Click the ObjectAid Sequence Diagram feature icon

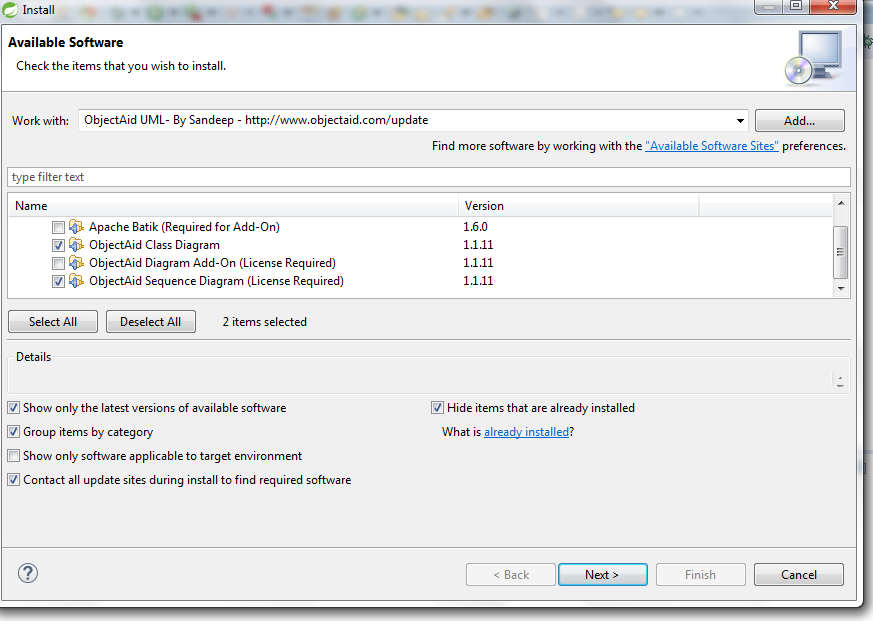coord(77,281)
